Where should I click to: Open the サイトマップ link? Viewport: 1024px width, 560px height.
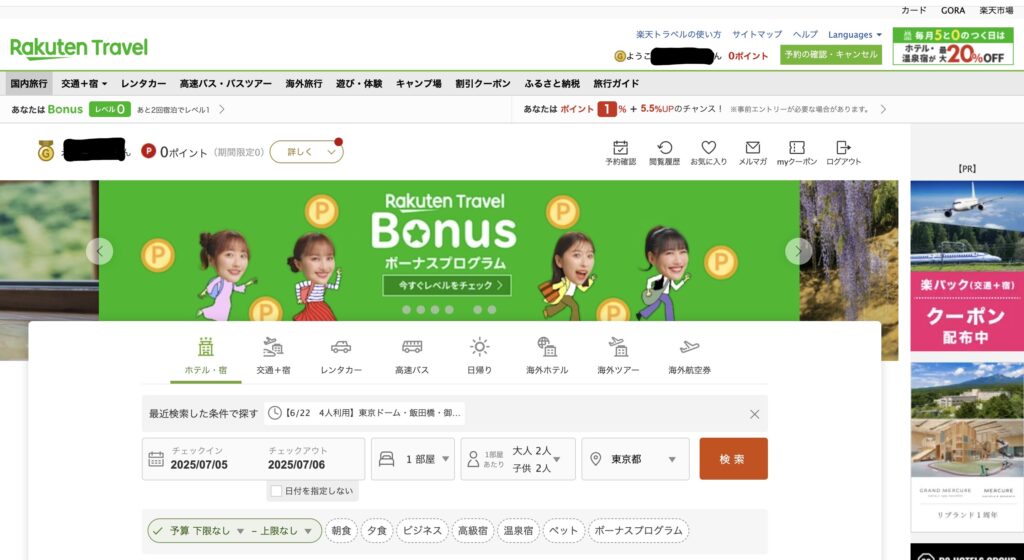coord(757,35)
